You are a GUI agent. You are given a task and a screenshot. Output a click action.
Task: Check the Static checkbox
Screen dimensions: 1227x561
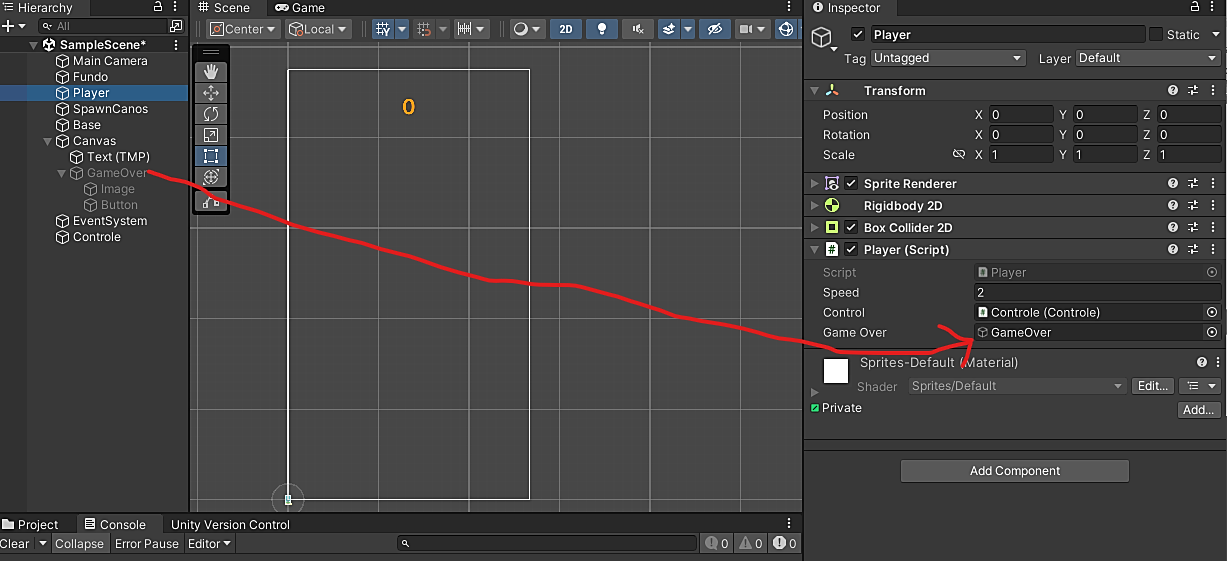click(1156, 34)
